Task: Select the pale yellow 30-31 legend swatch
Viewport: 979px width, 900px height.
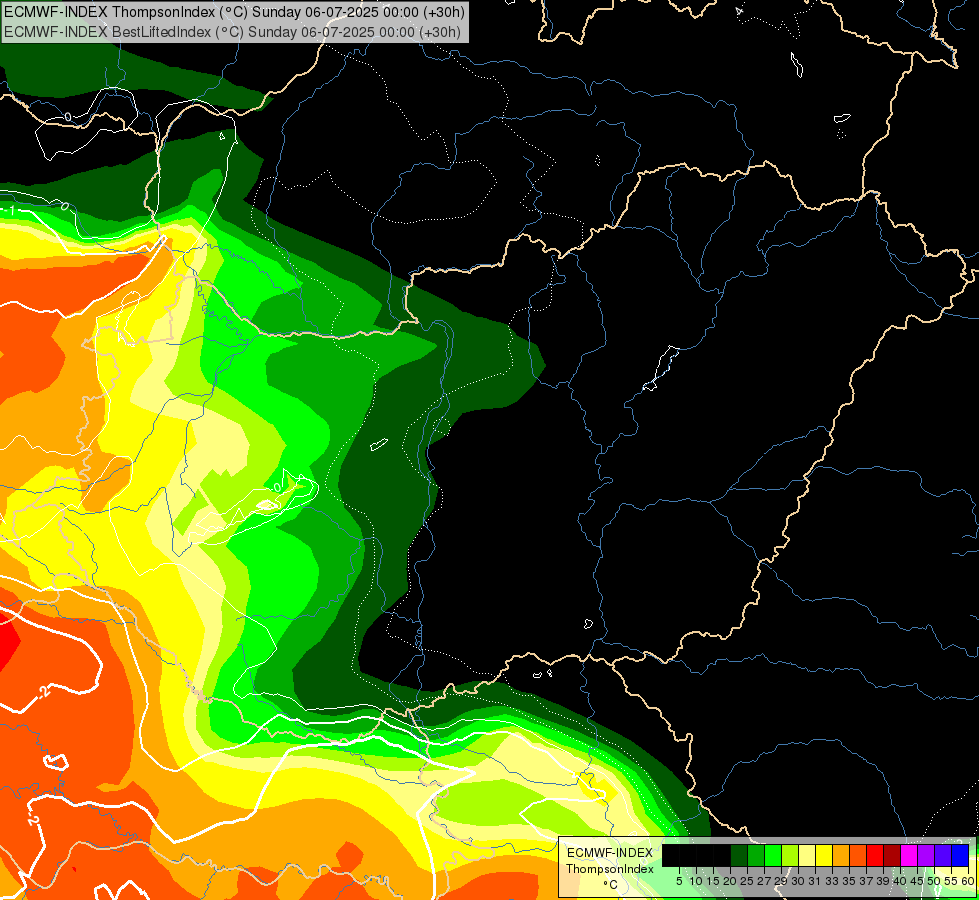Action: [x=807, y=855]
